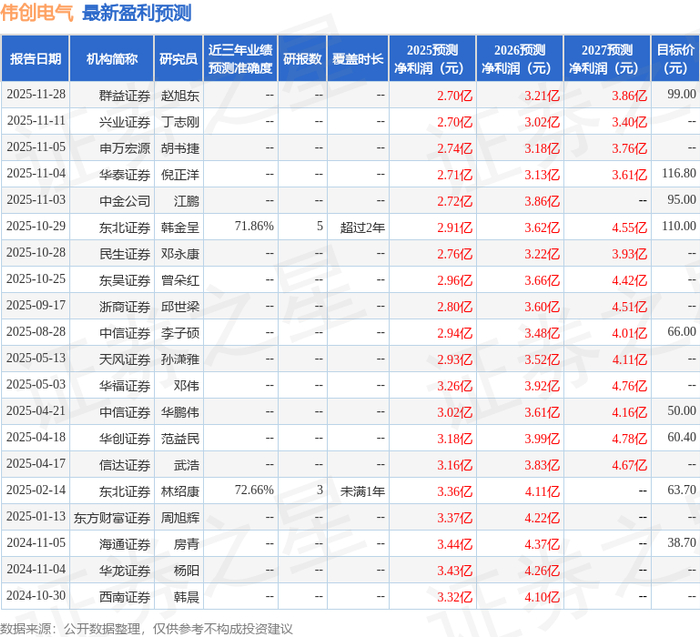Click 2027 forecast 4.76亿

pos(629,386)
